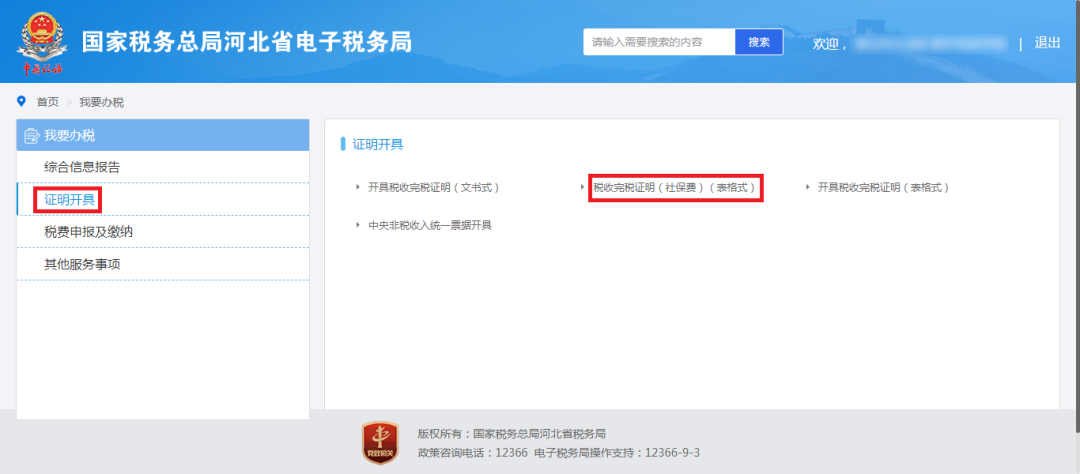Open 其他服务事项 in sidebar
1080x474 pixels.
[163, 265]
